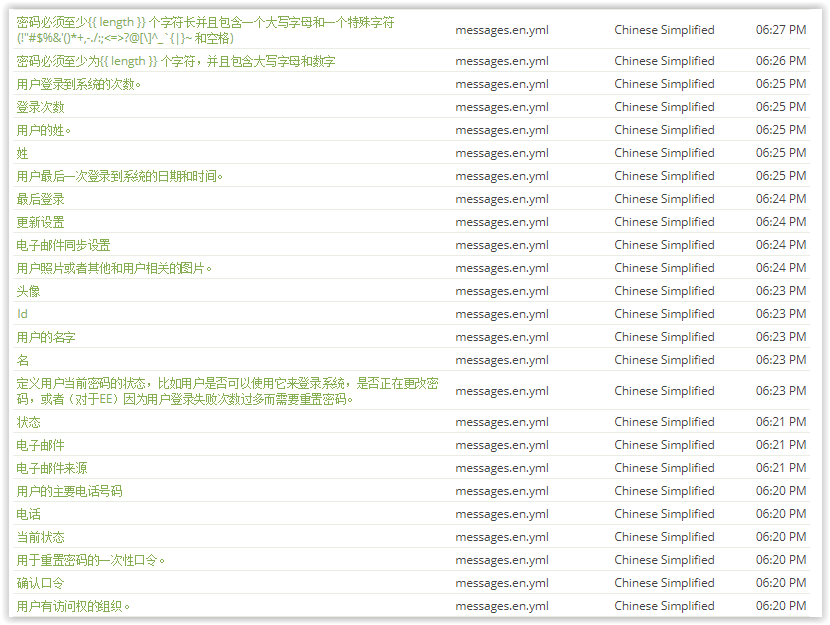Image resolution: width=830 pixels, height=625 pixels.
Task: Open the 用户登录到系统的次数 translation
Action: [78, 85]
